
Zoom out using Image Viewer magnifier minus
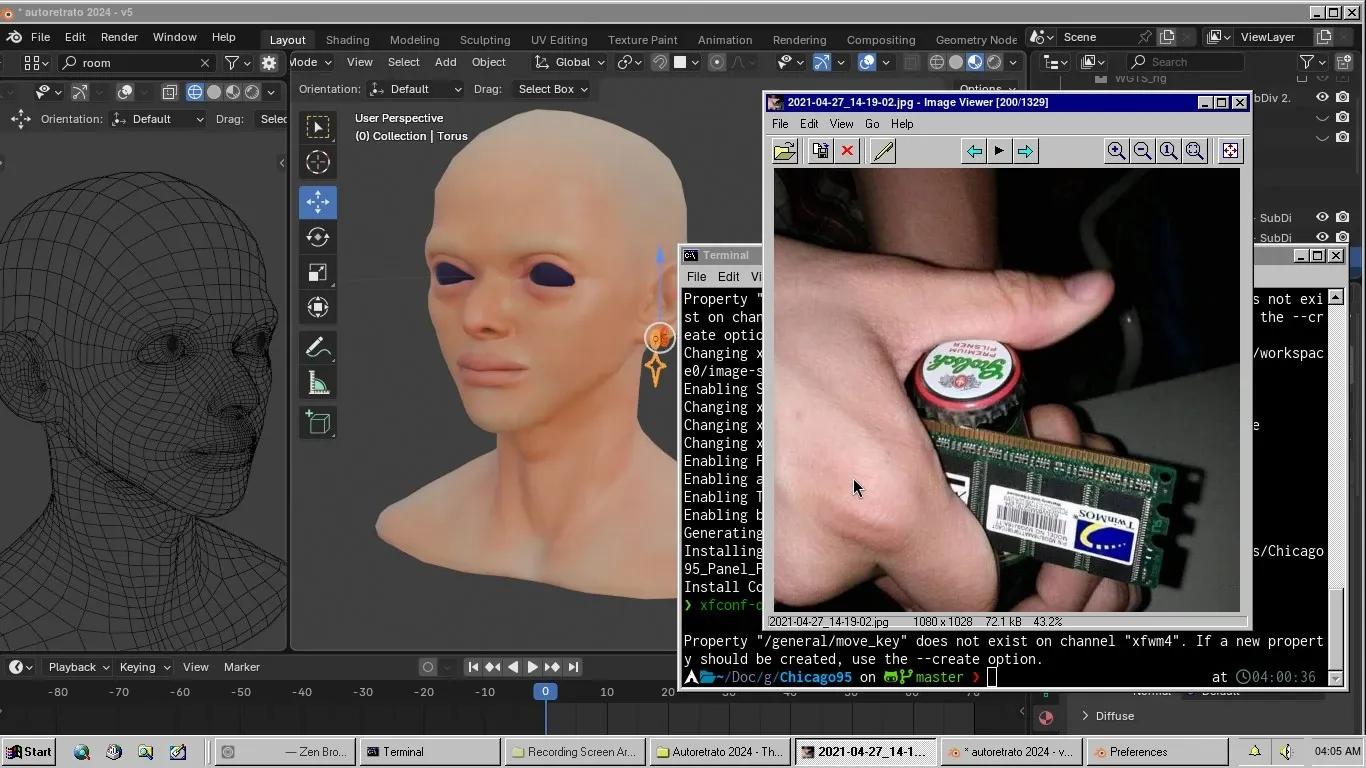[x=1142, y=151]
